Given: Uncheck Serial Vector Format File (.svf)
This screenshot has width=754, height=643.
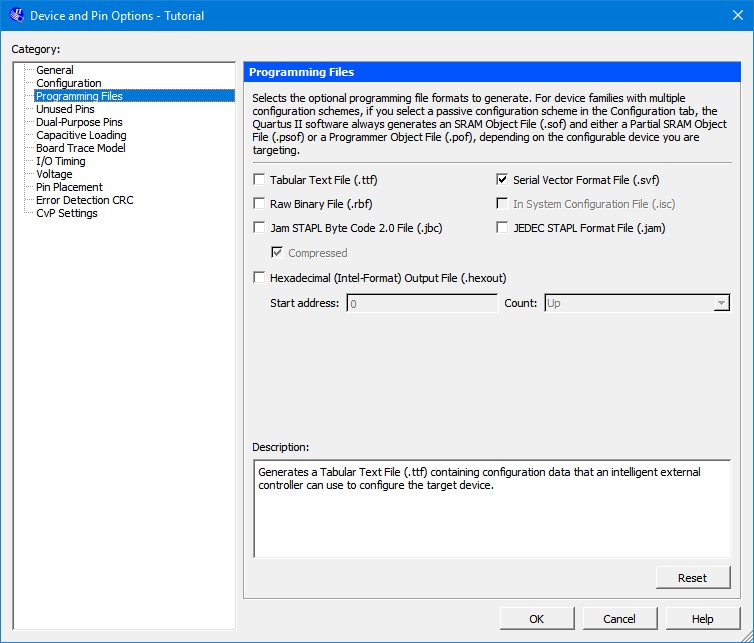Looking at the screenshot, I should click(503, 180).
